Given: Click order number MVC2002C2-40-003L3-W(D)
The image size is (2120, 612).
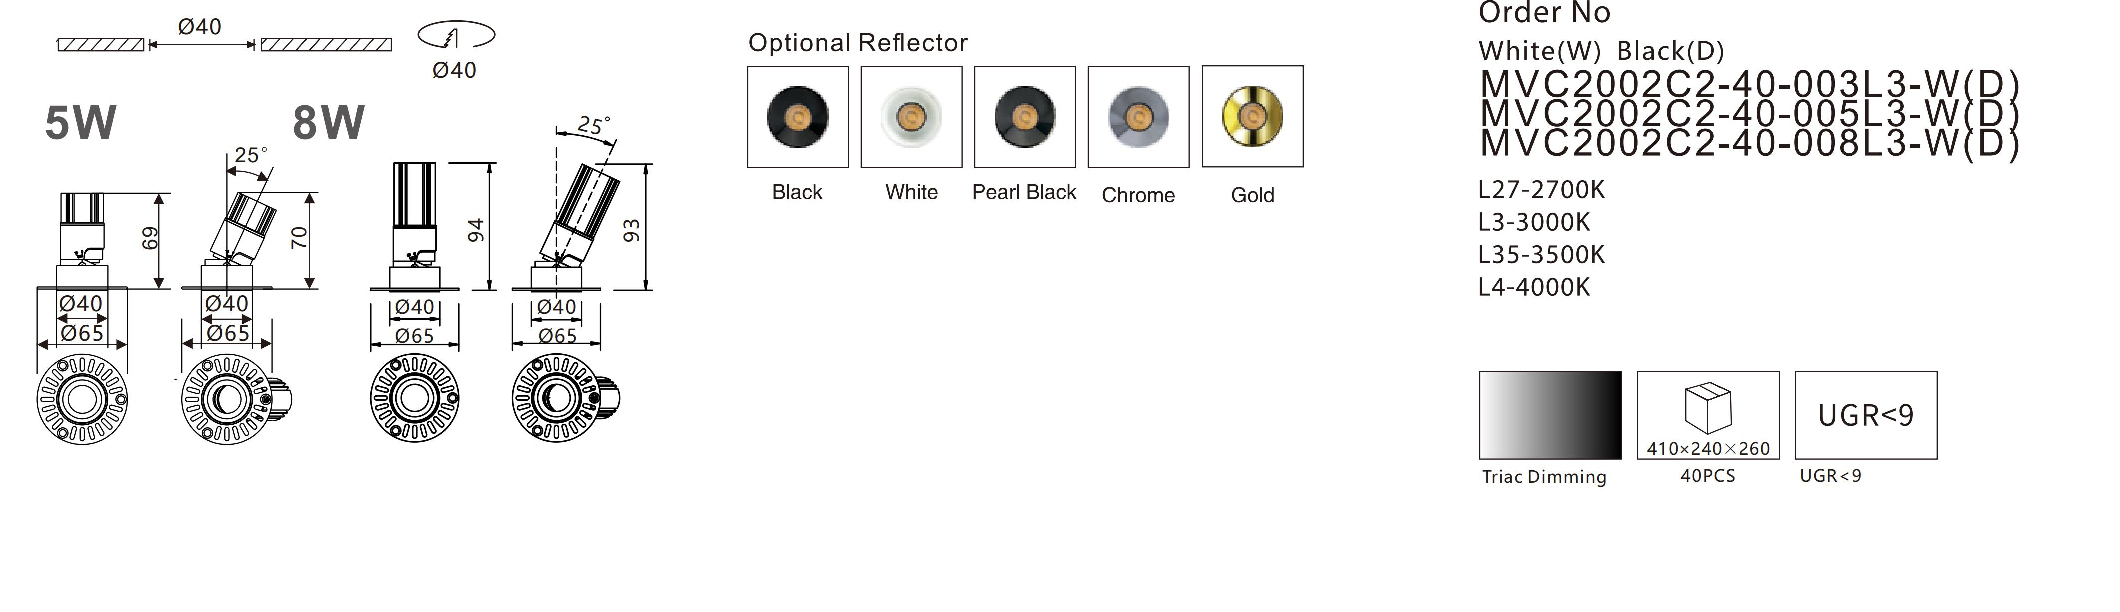Looking at the screenshot, I should [1750, 84].
